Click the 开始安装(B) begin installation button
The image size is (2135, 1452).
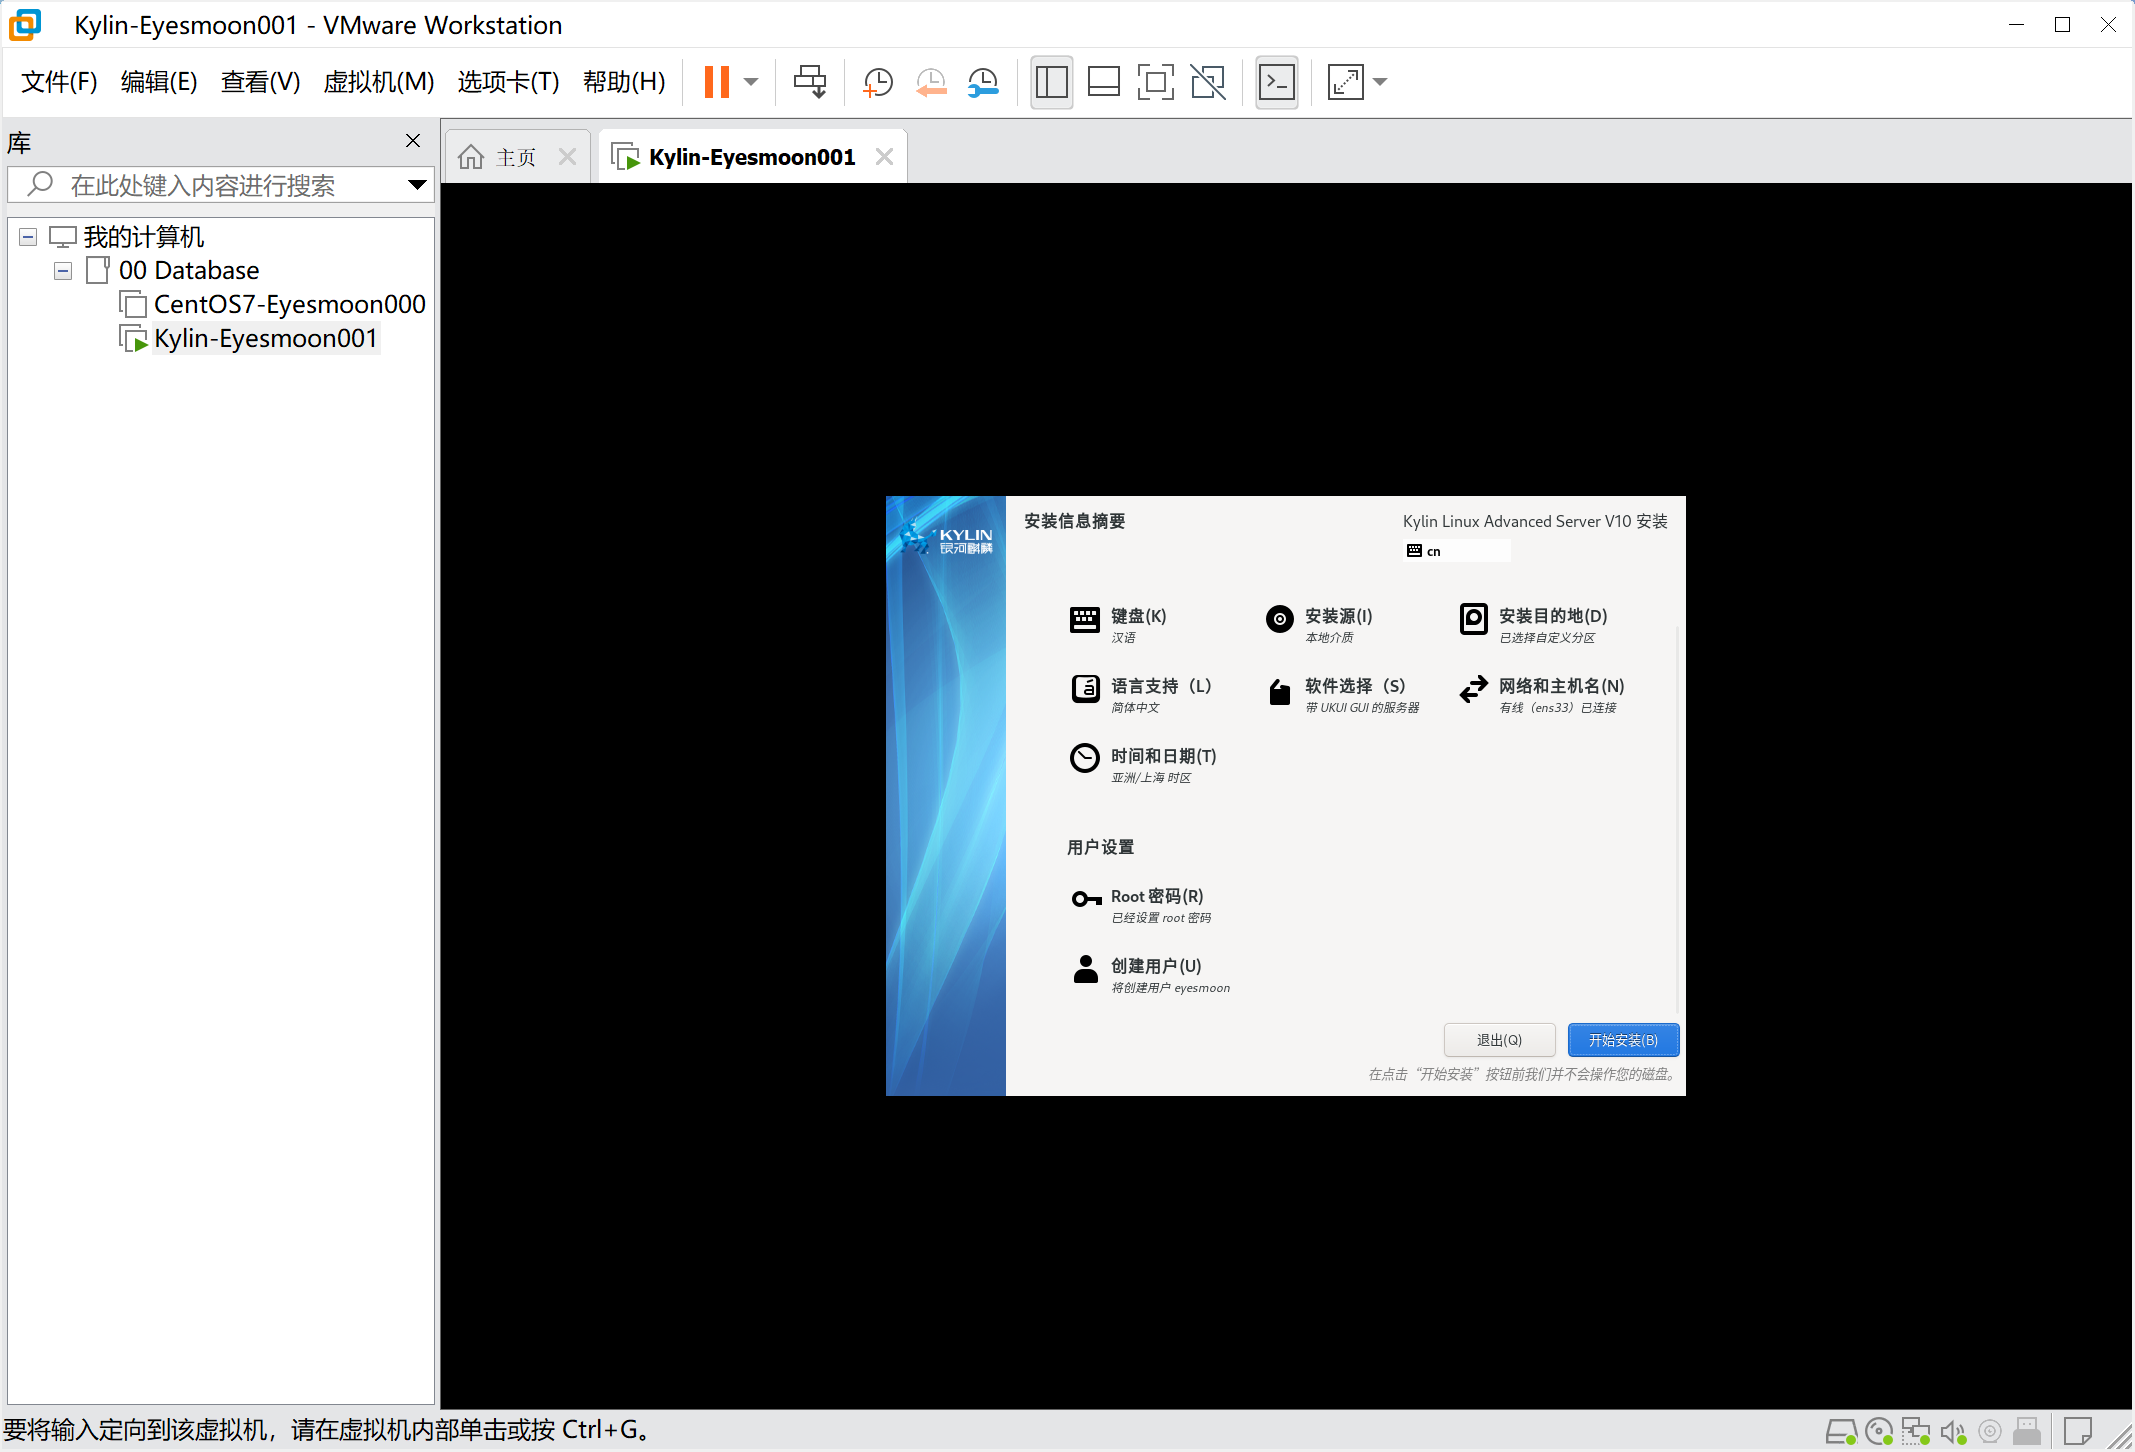pos(1623,1040)
